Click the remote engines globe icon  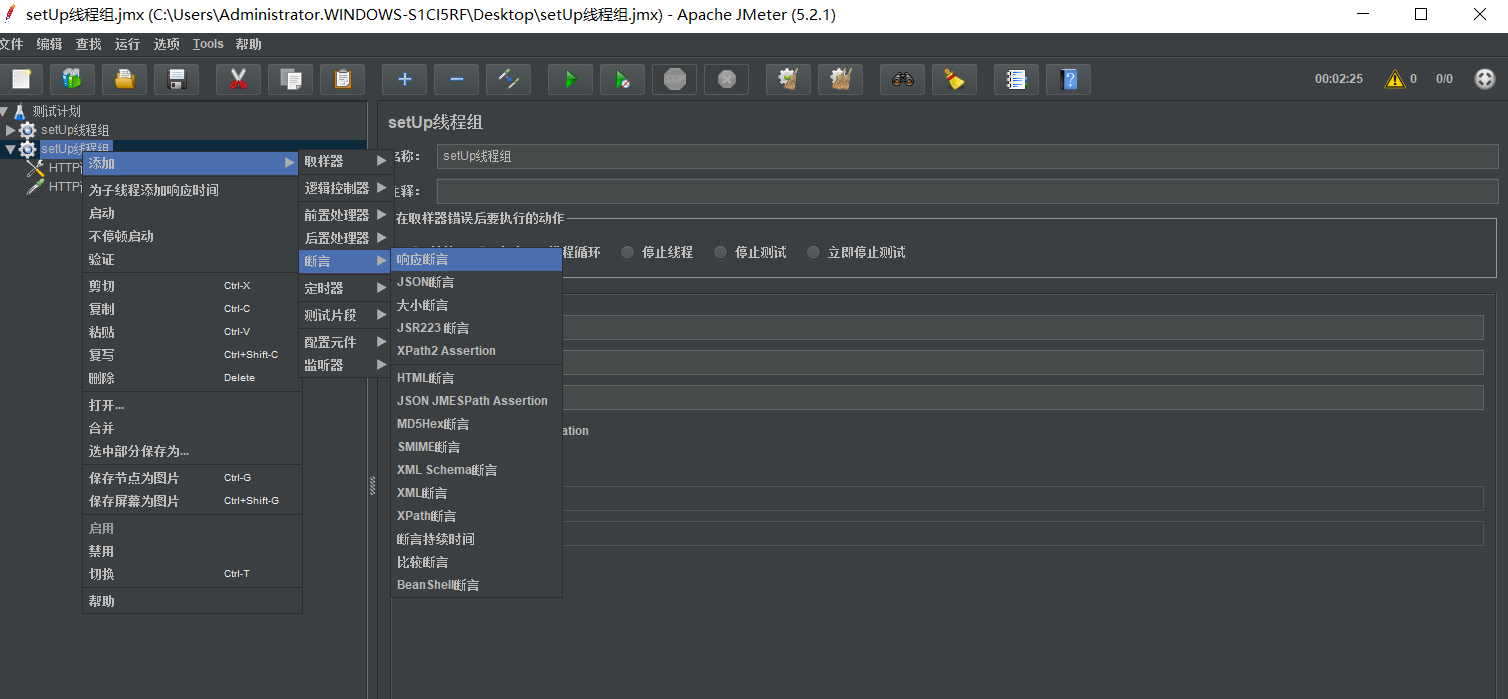pyautogui.click(x=1485, y=79)
